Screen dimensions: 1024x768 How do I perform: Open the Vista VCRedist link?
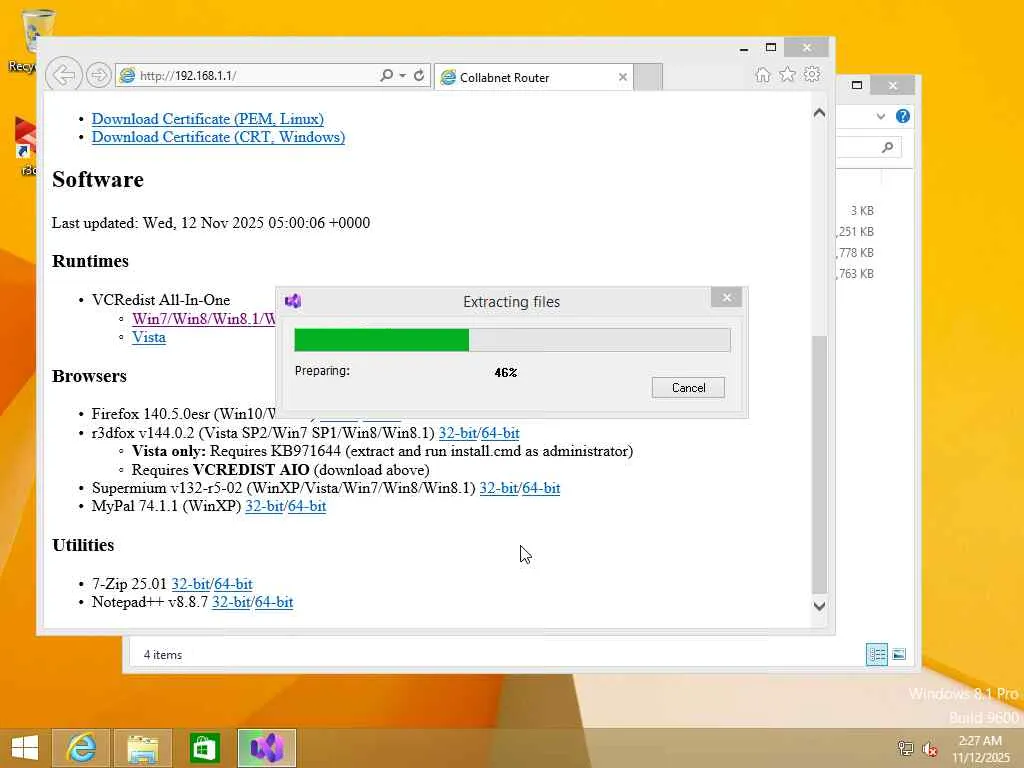click(x=149, y=338)
